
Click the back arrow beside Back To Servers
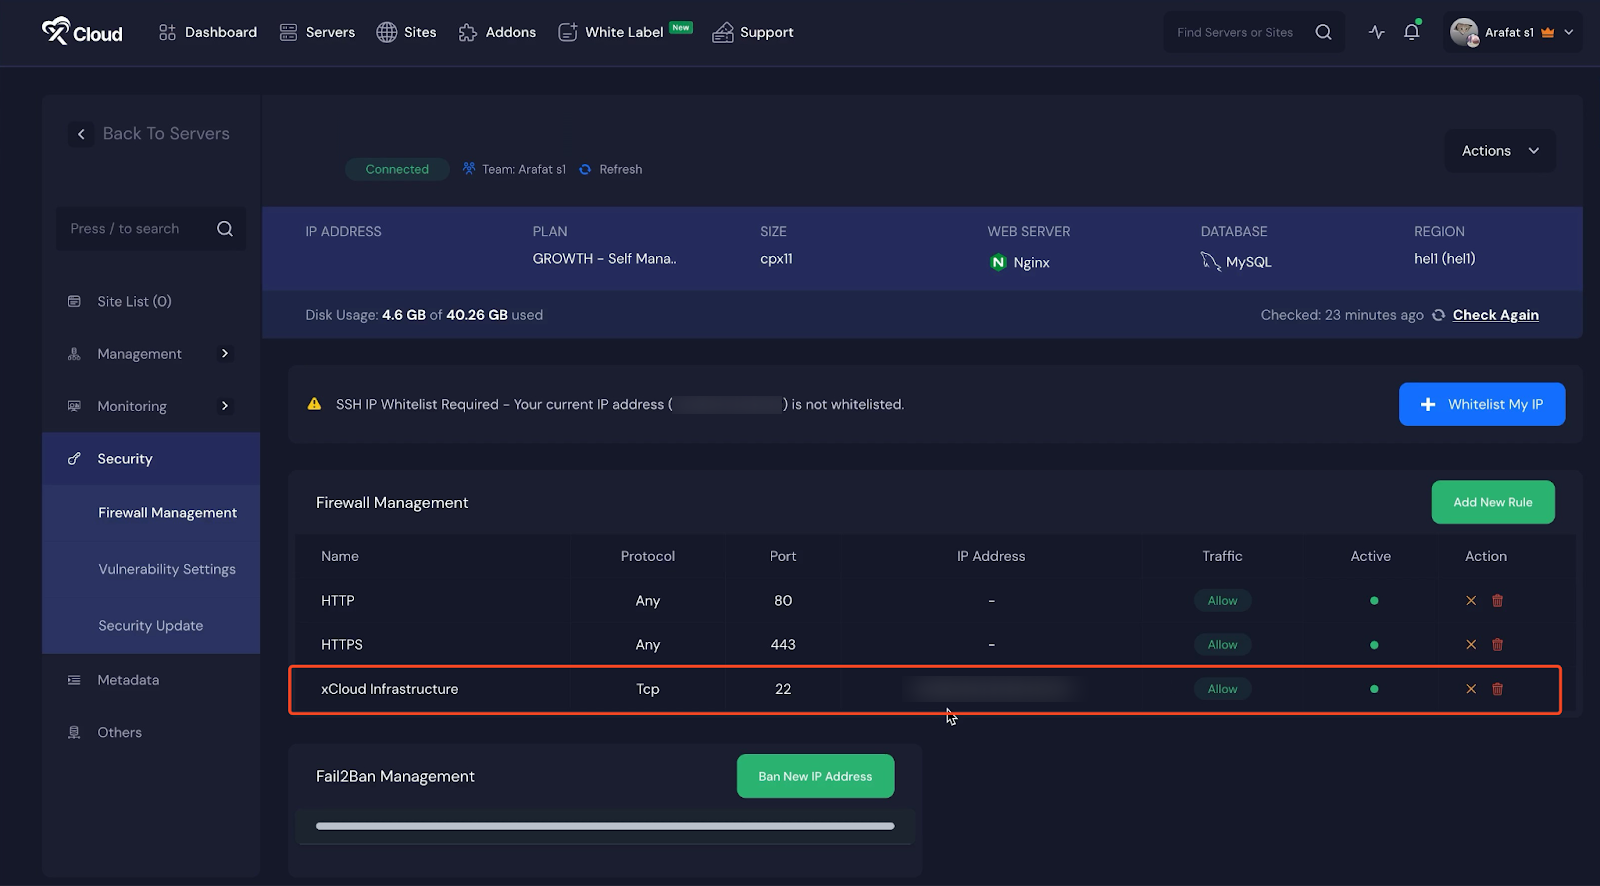point(81,134)
